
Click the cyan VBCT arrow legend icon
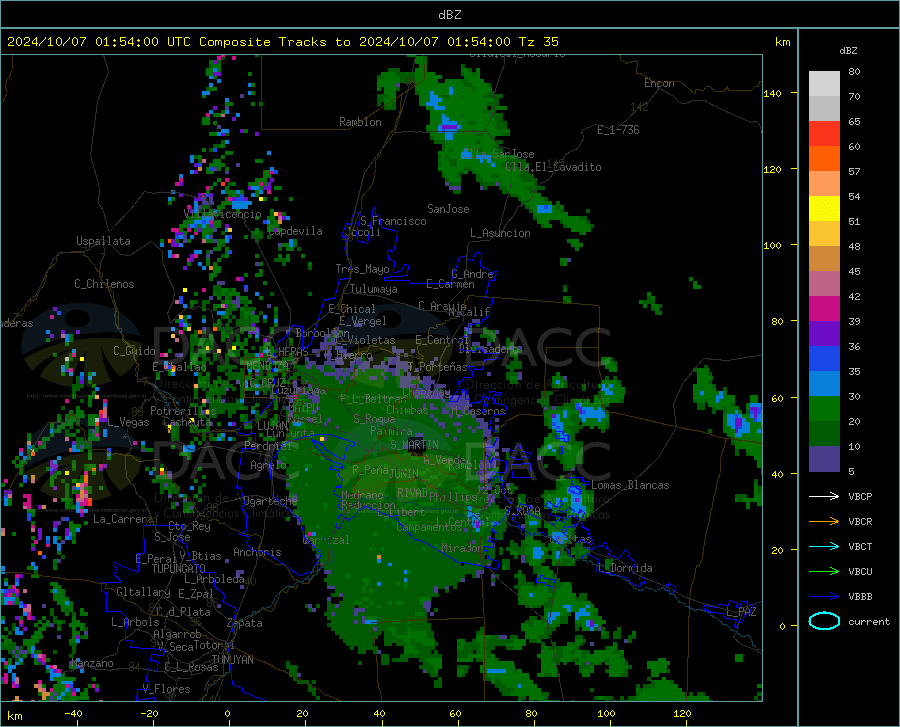coord(824,546)
